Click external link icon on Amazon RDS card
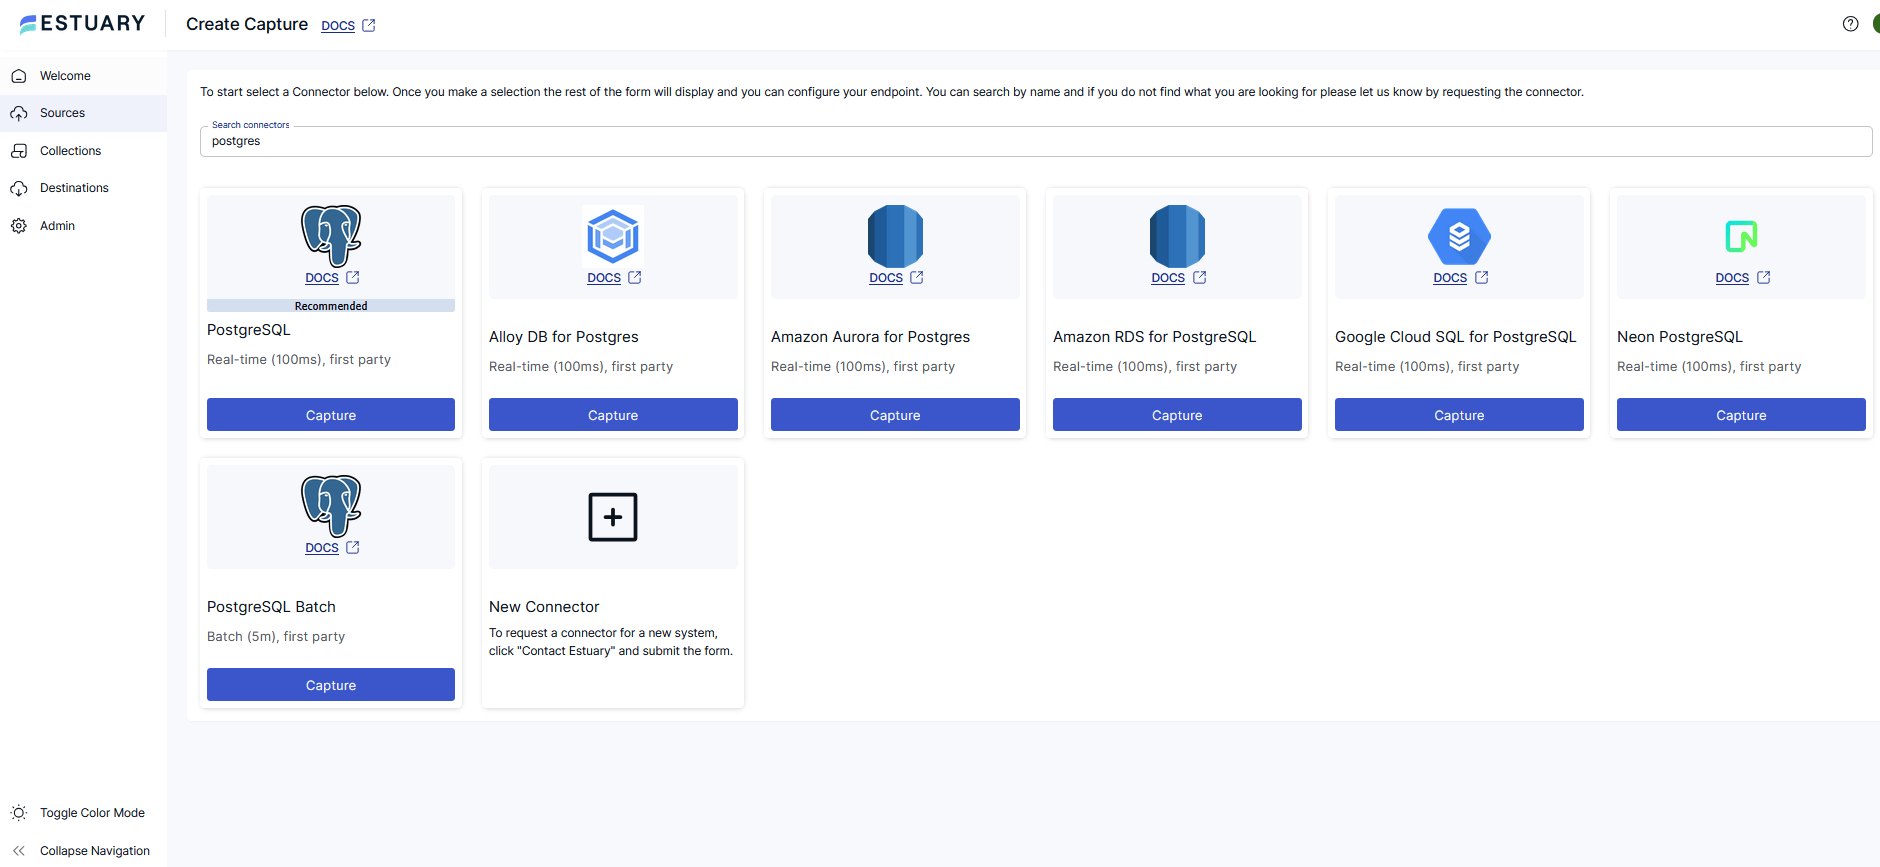This screenshot has height=867, width=1880. tap(1200, 277)
